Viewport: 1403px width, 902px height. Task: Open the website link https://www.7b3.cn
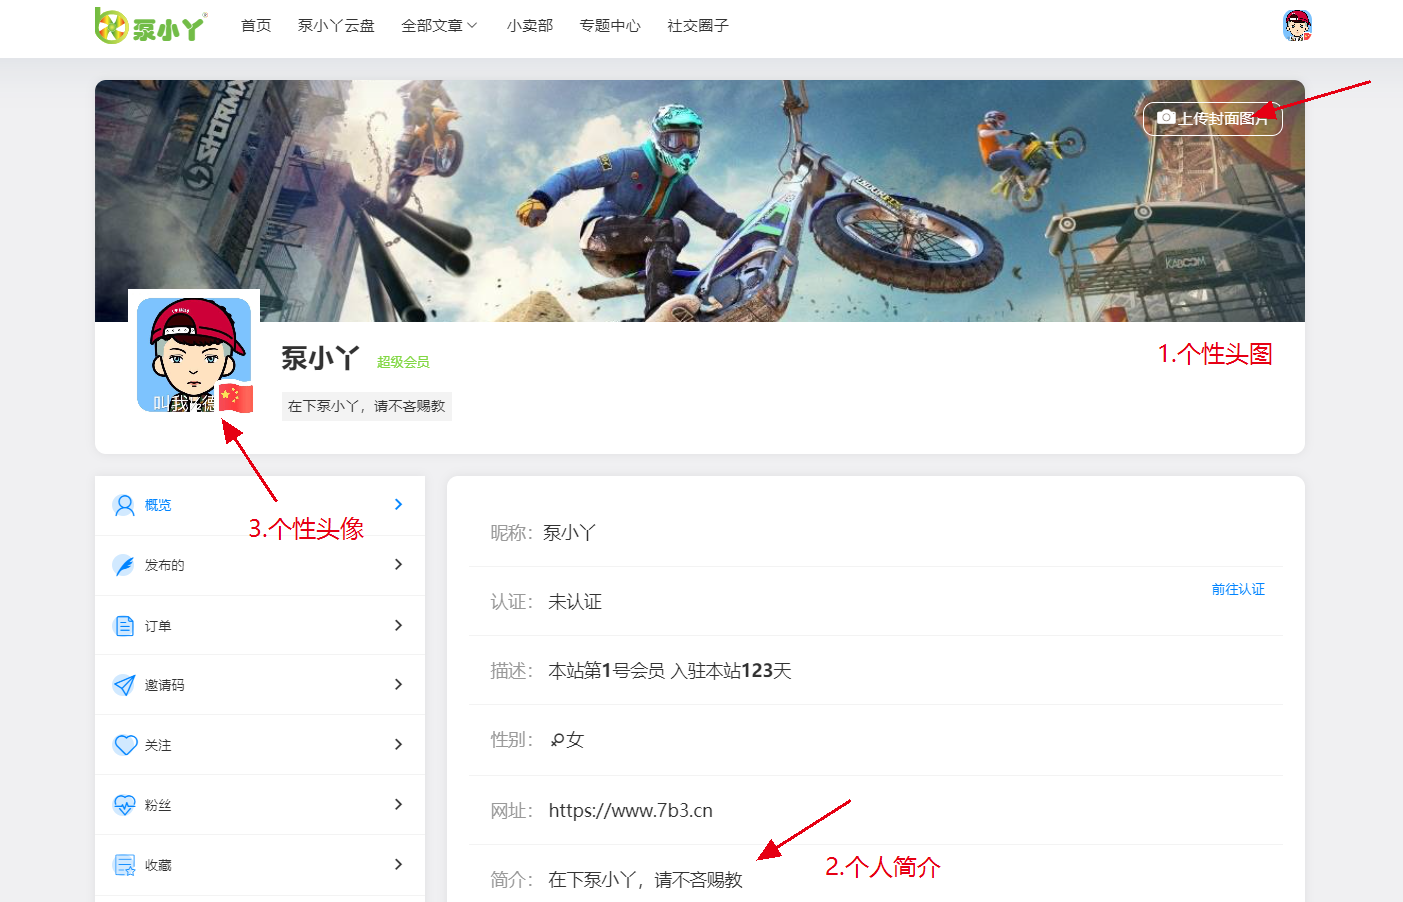630,810
